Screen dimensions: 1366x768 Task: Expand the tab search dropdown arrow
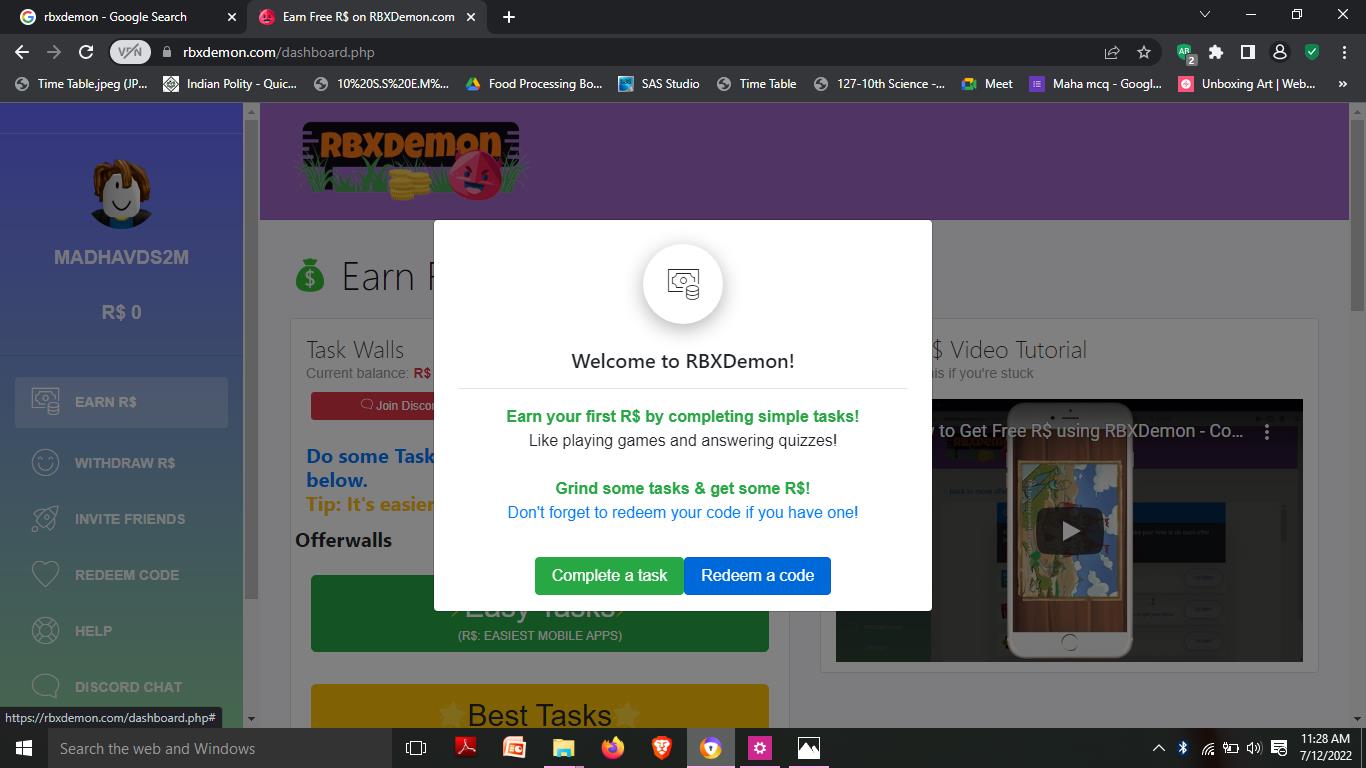click(1205, 15)
